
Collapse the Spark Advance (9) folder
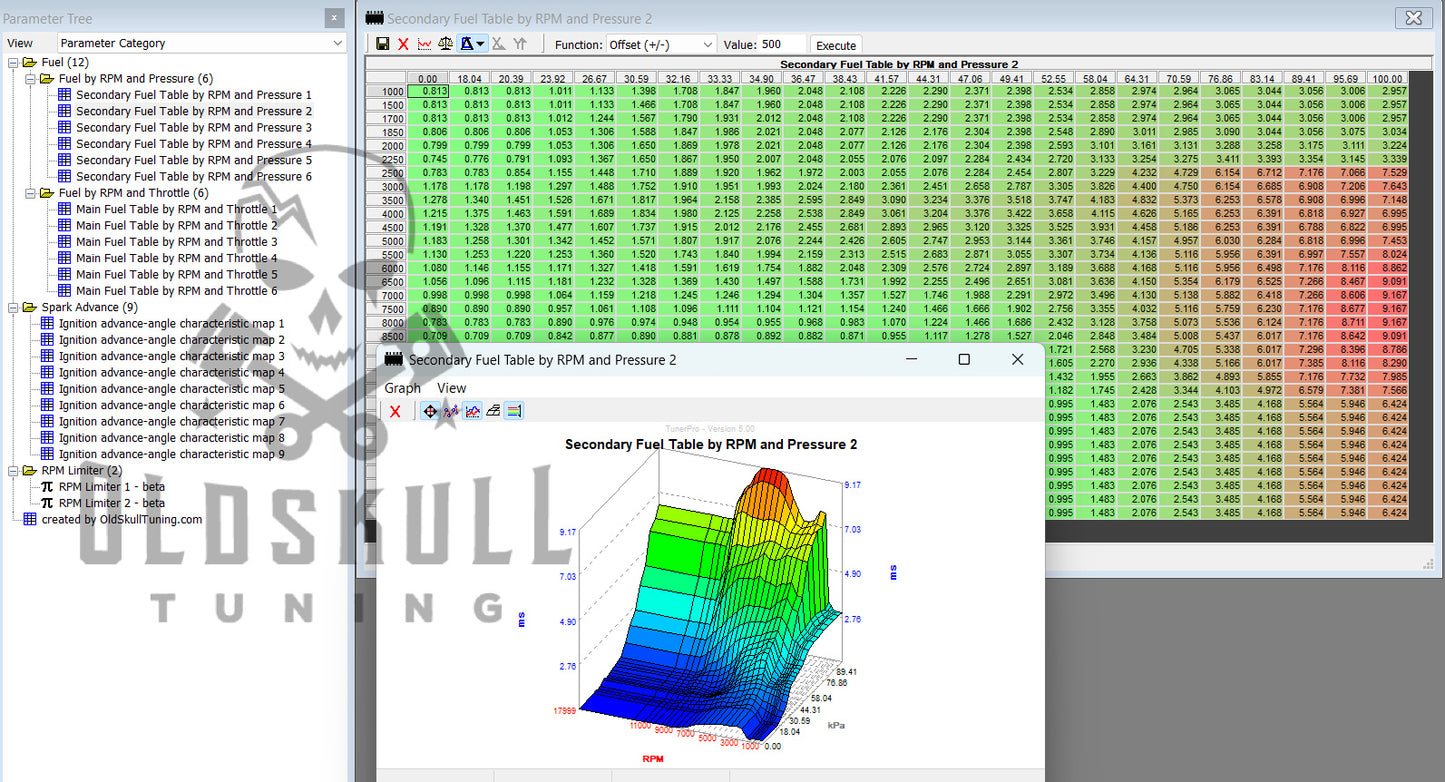click(14, 307)
